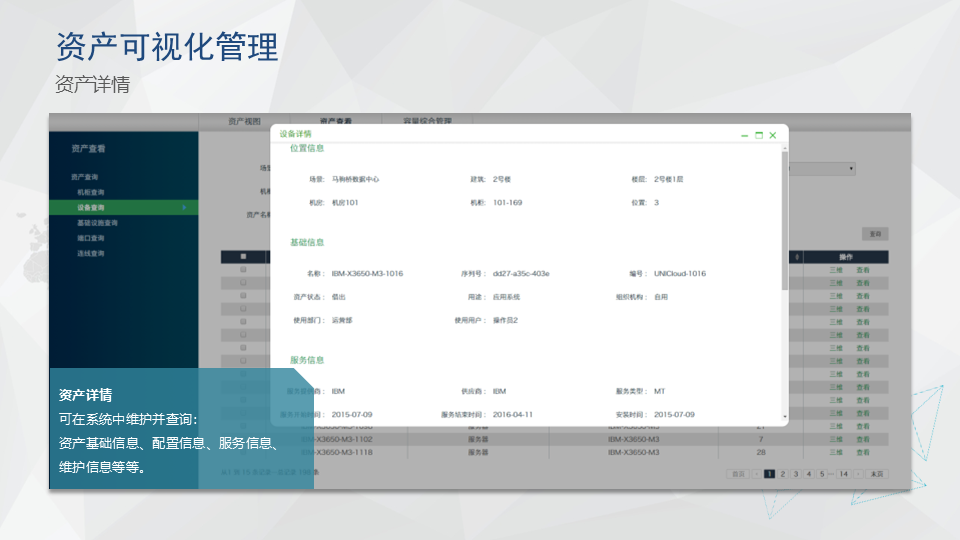
Task: Click 三维 in the IBM-X3650-M3-1102 row
Action: (x=836, y=440)
